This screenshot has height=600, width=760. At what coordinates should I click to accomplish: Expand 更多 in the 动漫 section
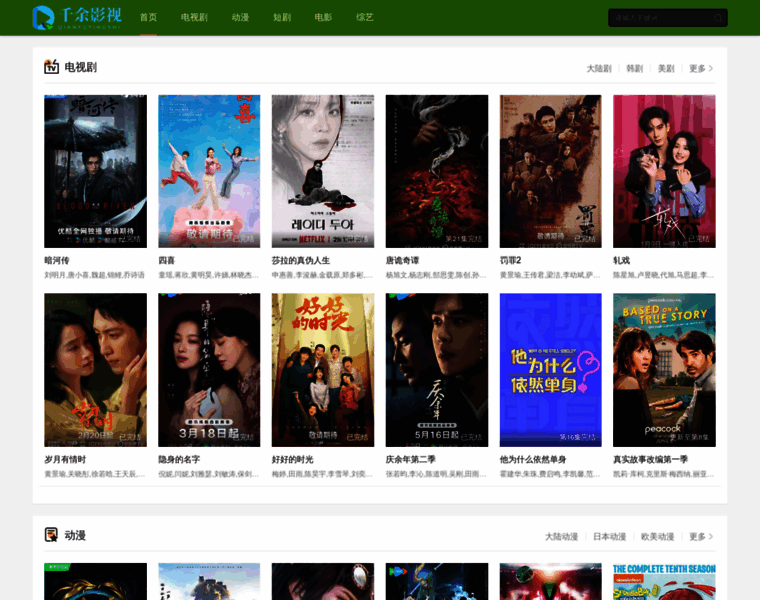tap(701, 537)
